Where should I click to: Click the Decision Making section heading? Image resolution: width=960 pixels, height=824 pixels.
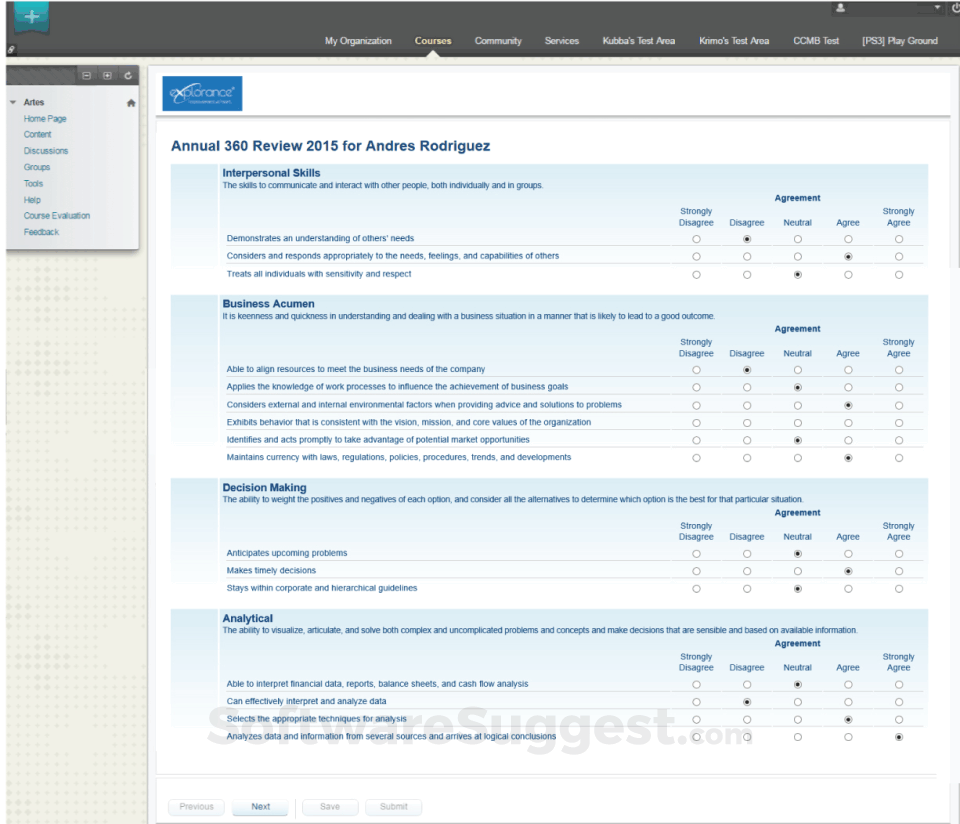[264, 488]
